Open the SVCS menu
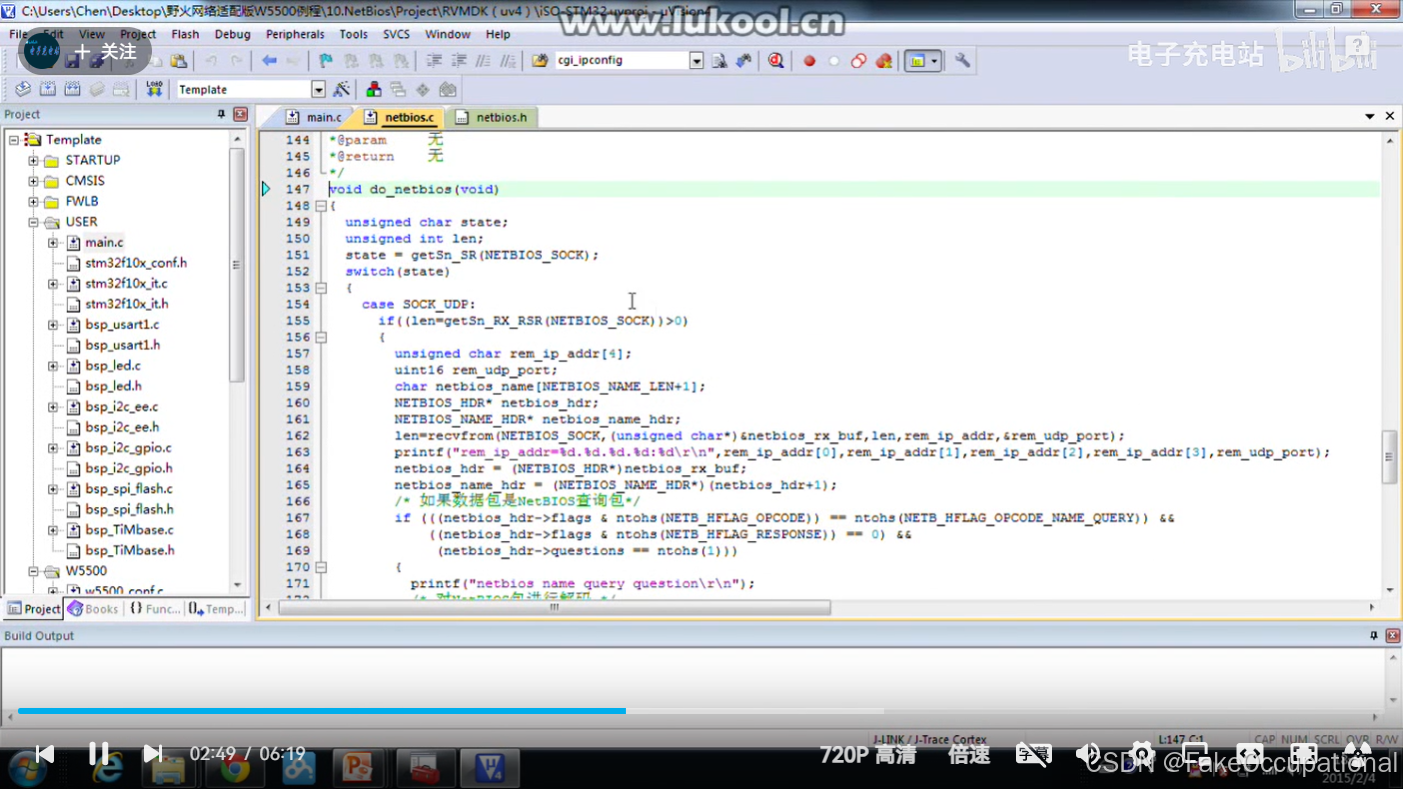 [x=396, y=34]
